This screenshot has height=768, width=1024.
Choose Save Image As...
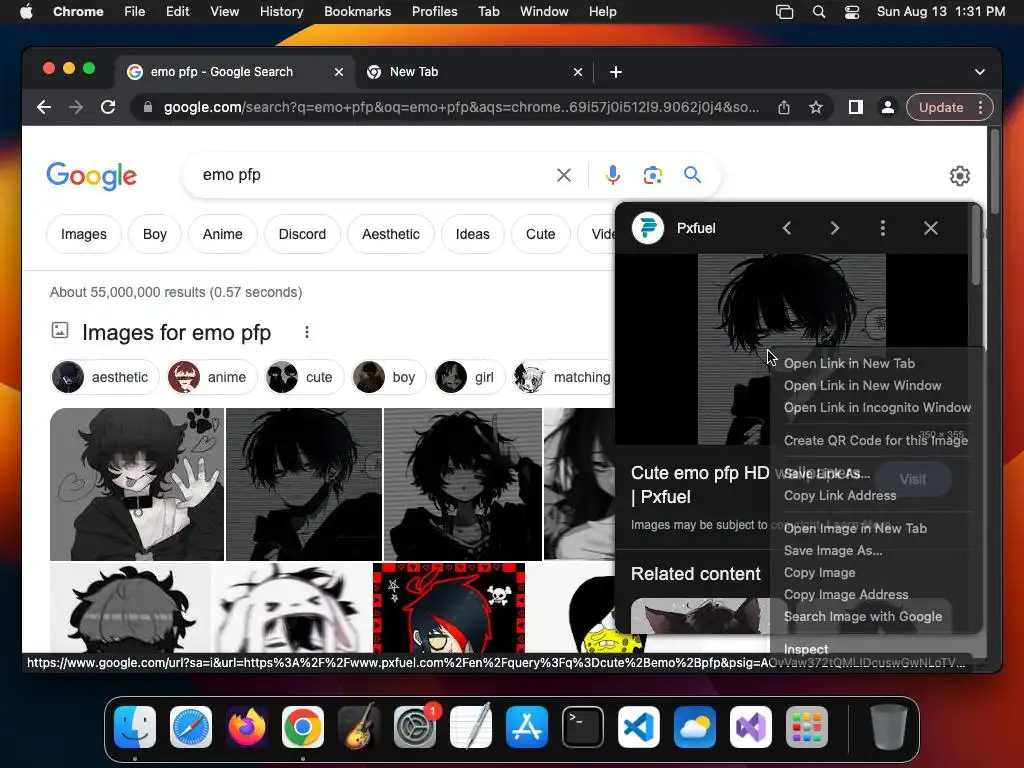coord(833,551)
